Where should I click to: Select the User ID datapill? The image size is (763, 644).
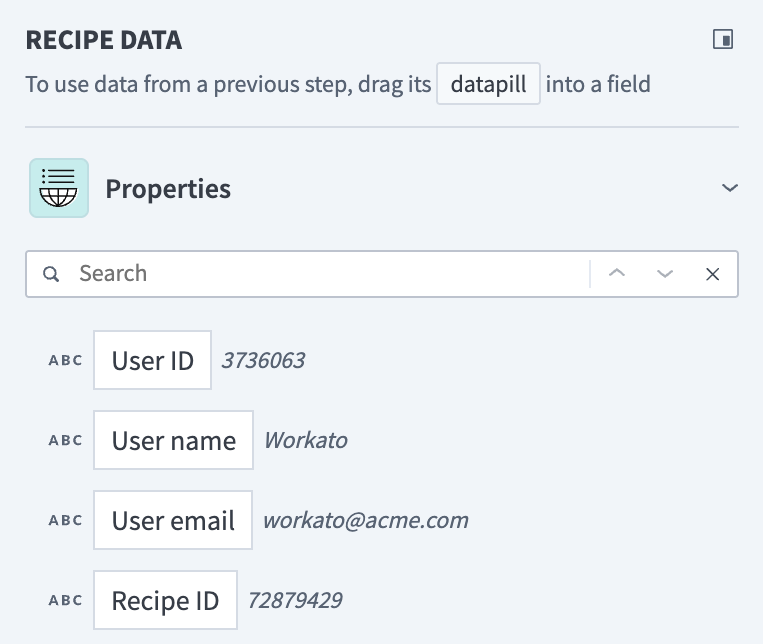pos(152,360)
